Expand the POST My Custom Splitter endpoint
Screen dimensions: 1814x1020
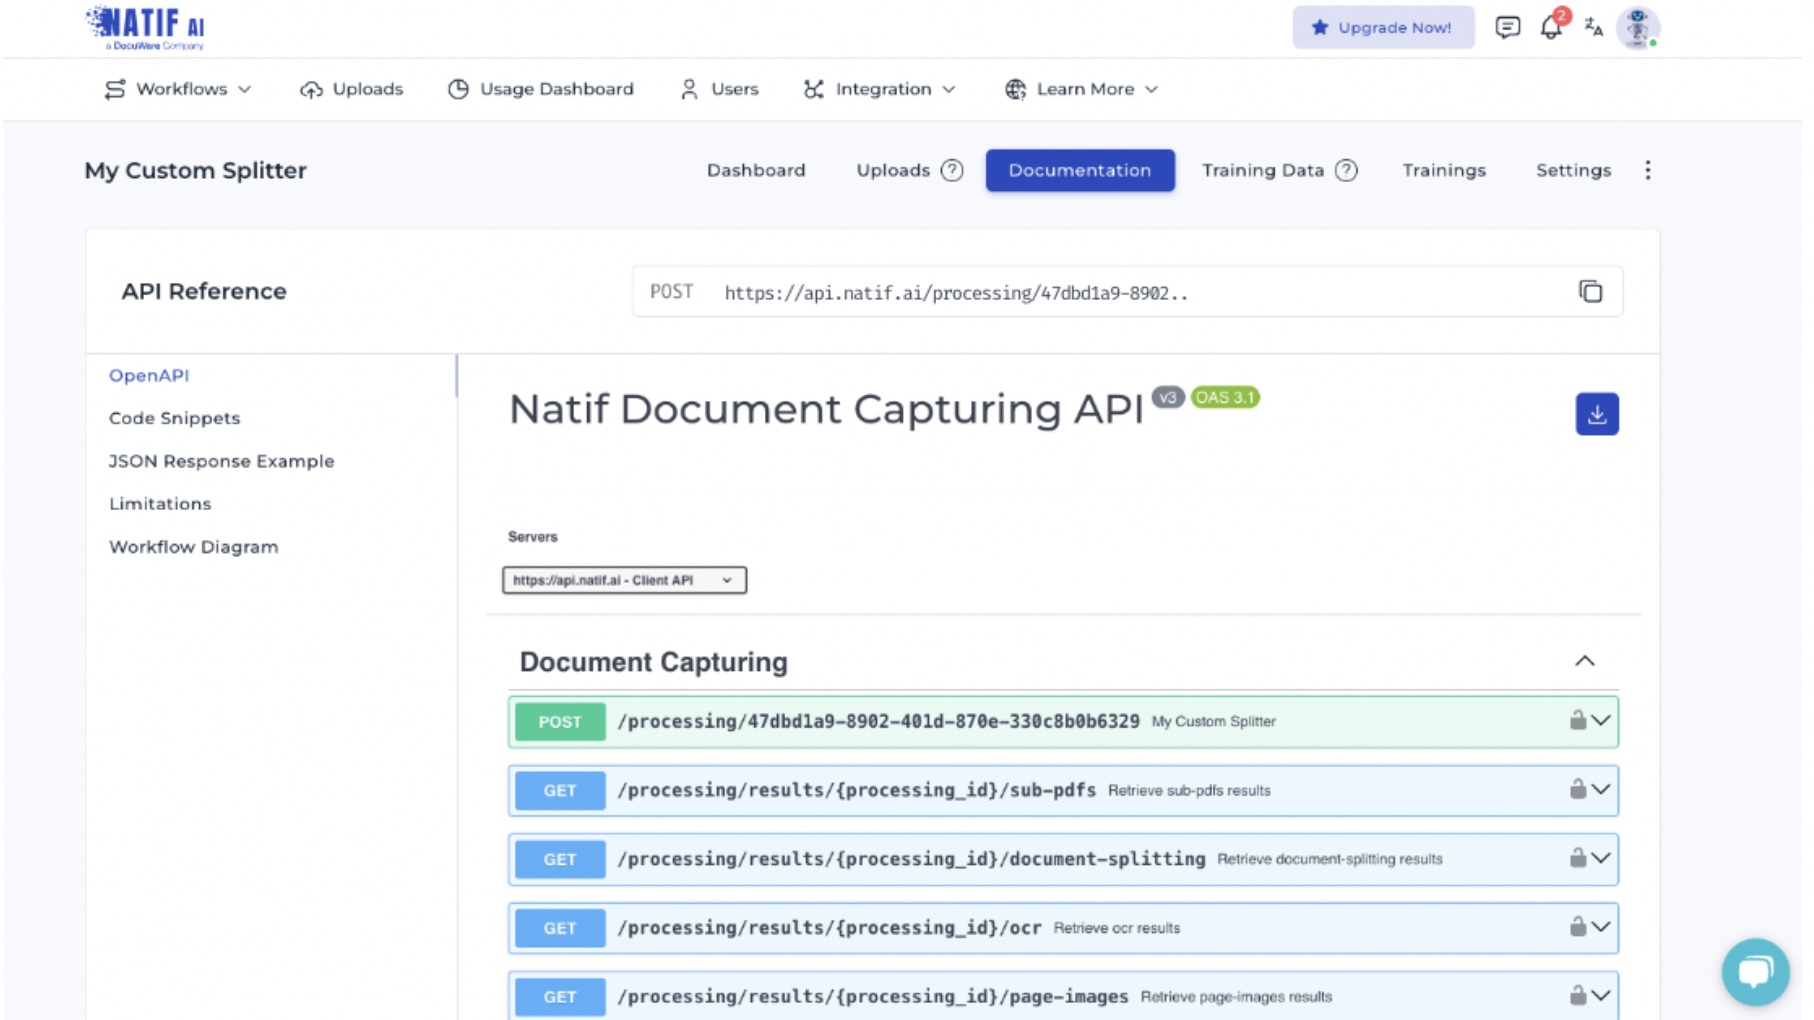coord(1600,720)
